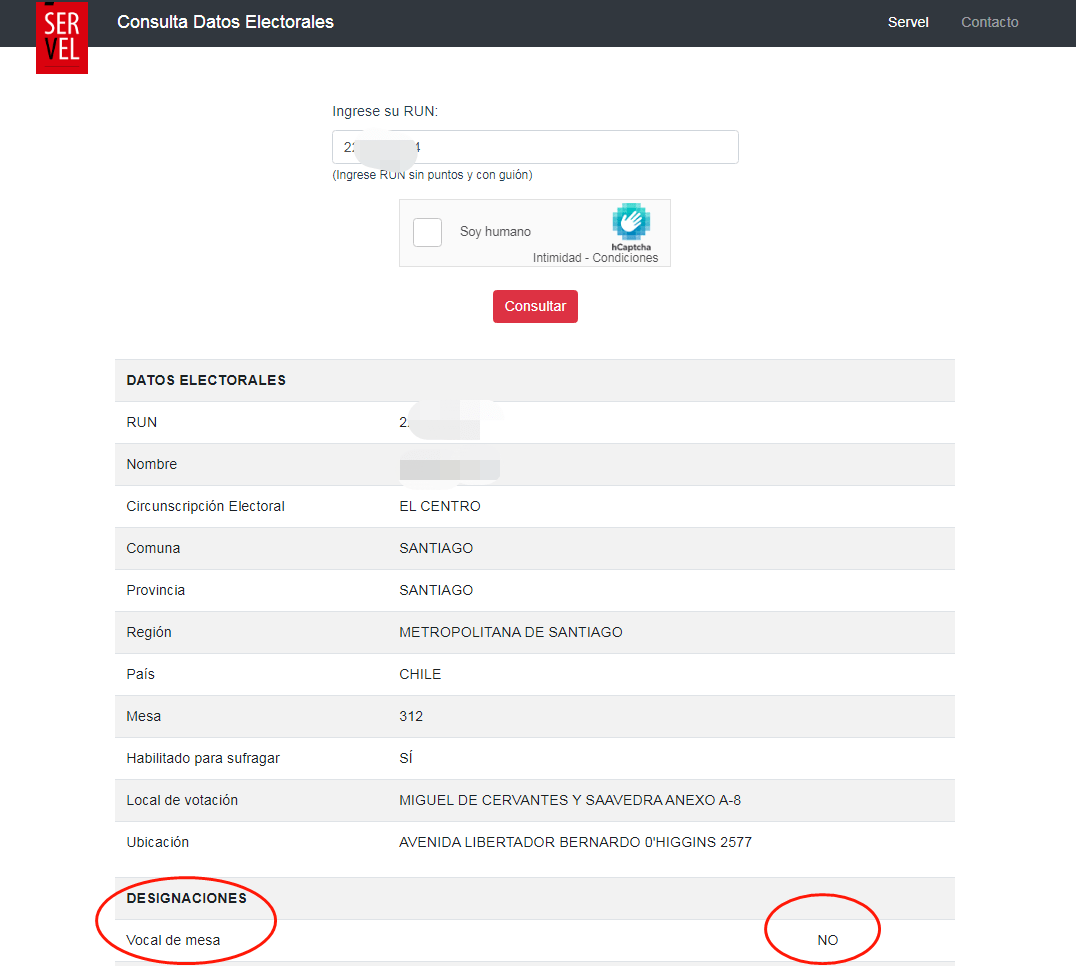Focus the RUN input field
Viewport: 1076px width, 966px height.
point(535,147)
